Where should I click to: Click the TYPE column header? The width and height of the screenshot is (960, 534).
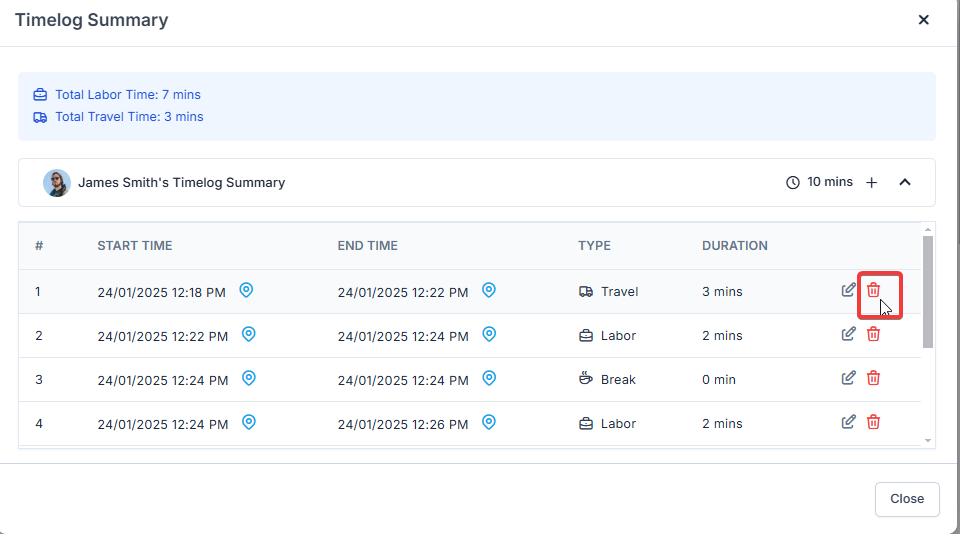[x=594, y=246]
